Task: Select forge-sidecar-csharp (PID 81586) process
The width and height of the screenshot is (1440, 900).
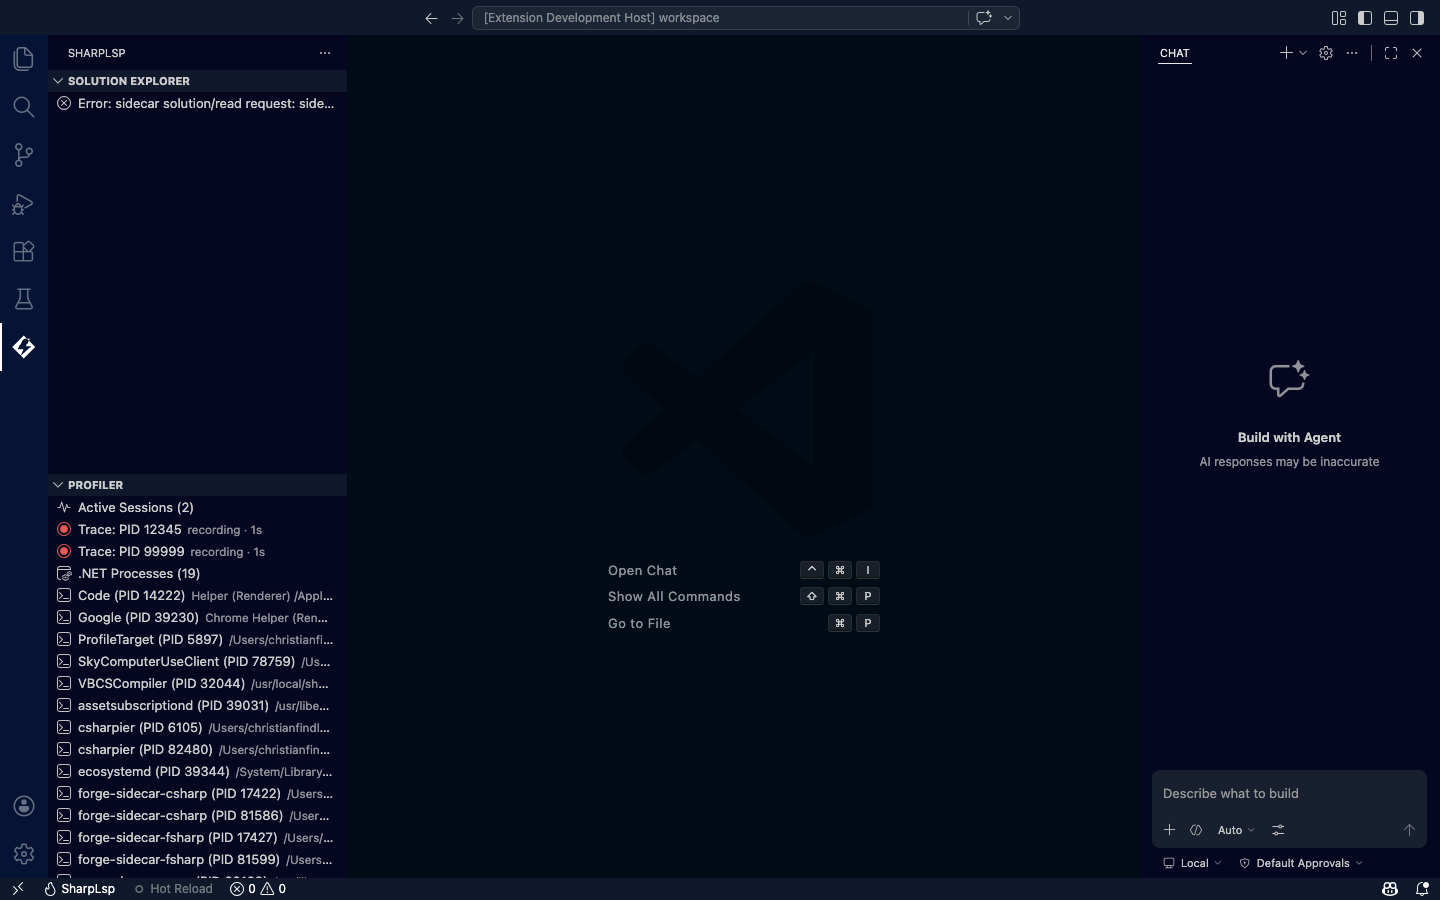Action: tap(197, 815)
